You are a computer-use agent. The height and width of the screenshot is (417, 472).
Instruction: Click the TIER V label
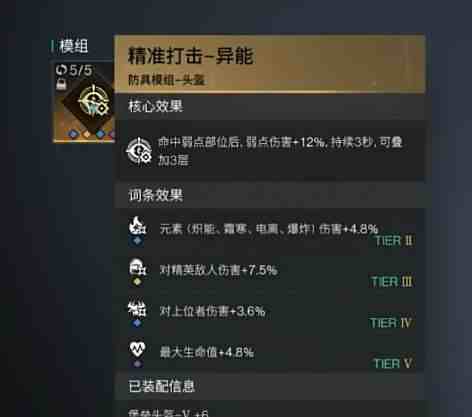tap(393, 364)
